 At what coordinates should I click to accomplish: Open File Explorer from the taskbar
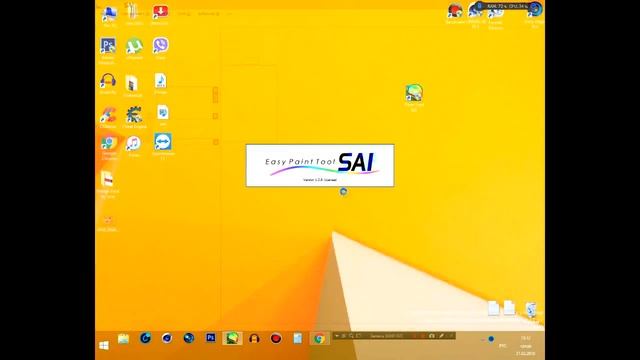(123, 338)
